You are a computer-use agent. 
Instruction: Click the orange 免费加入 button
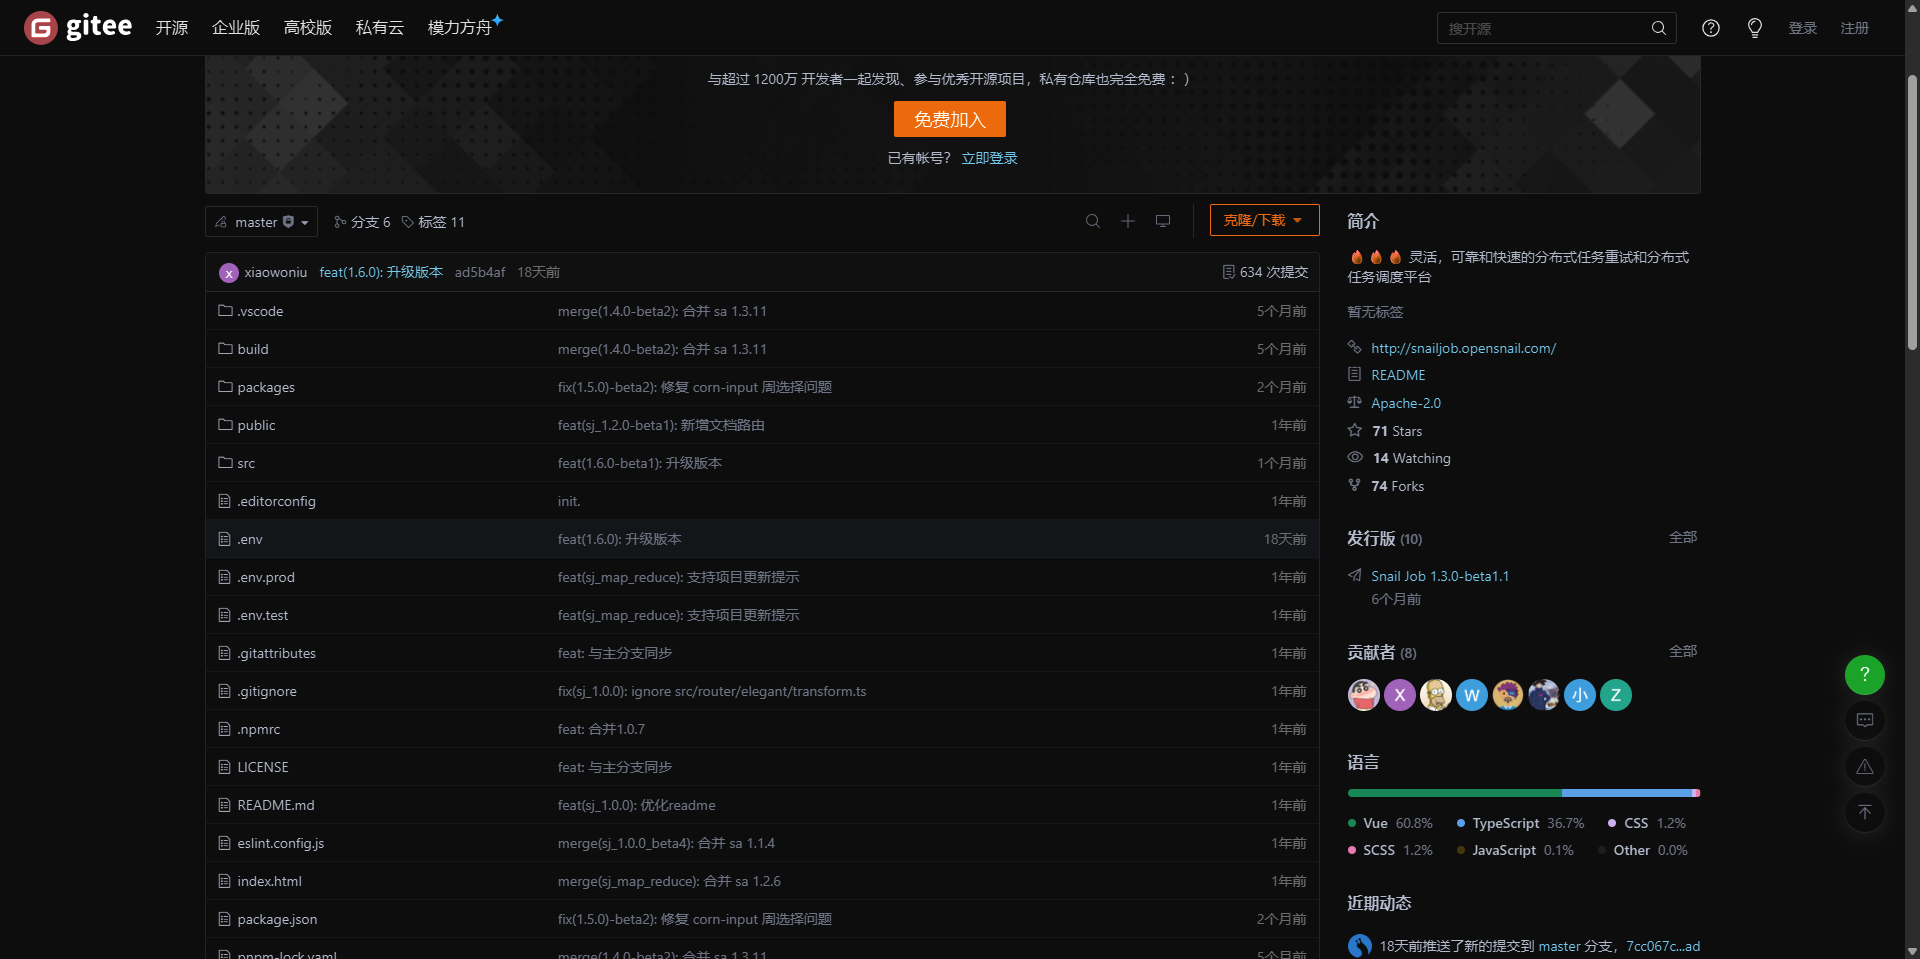[x=950, y=119]
